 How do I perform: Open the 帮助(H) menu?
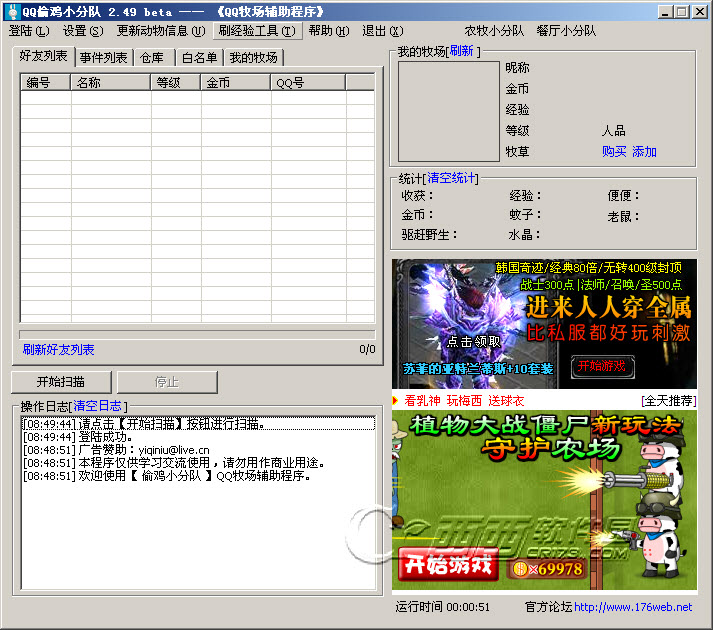pos(329,31)
